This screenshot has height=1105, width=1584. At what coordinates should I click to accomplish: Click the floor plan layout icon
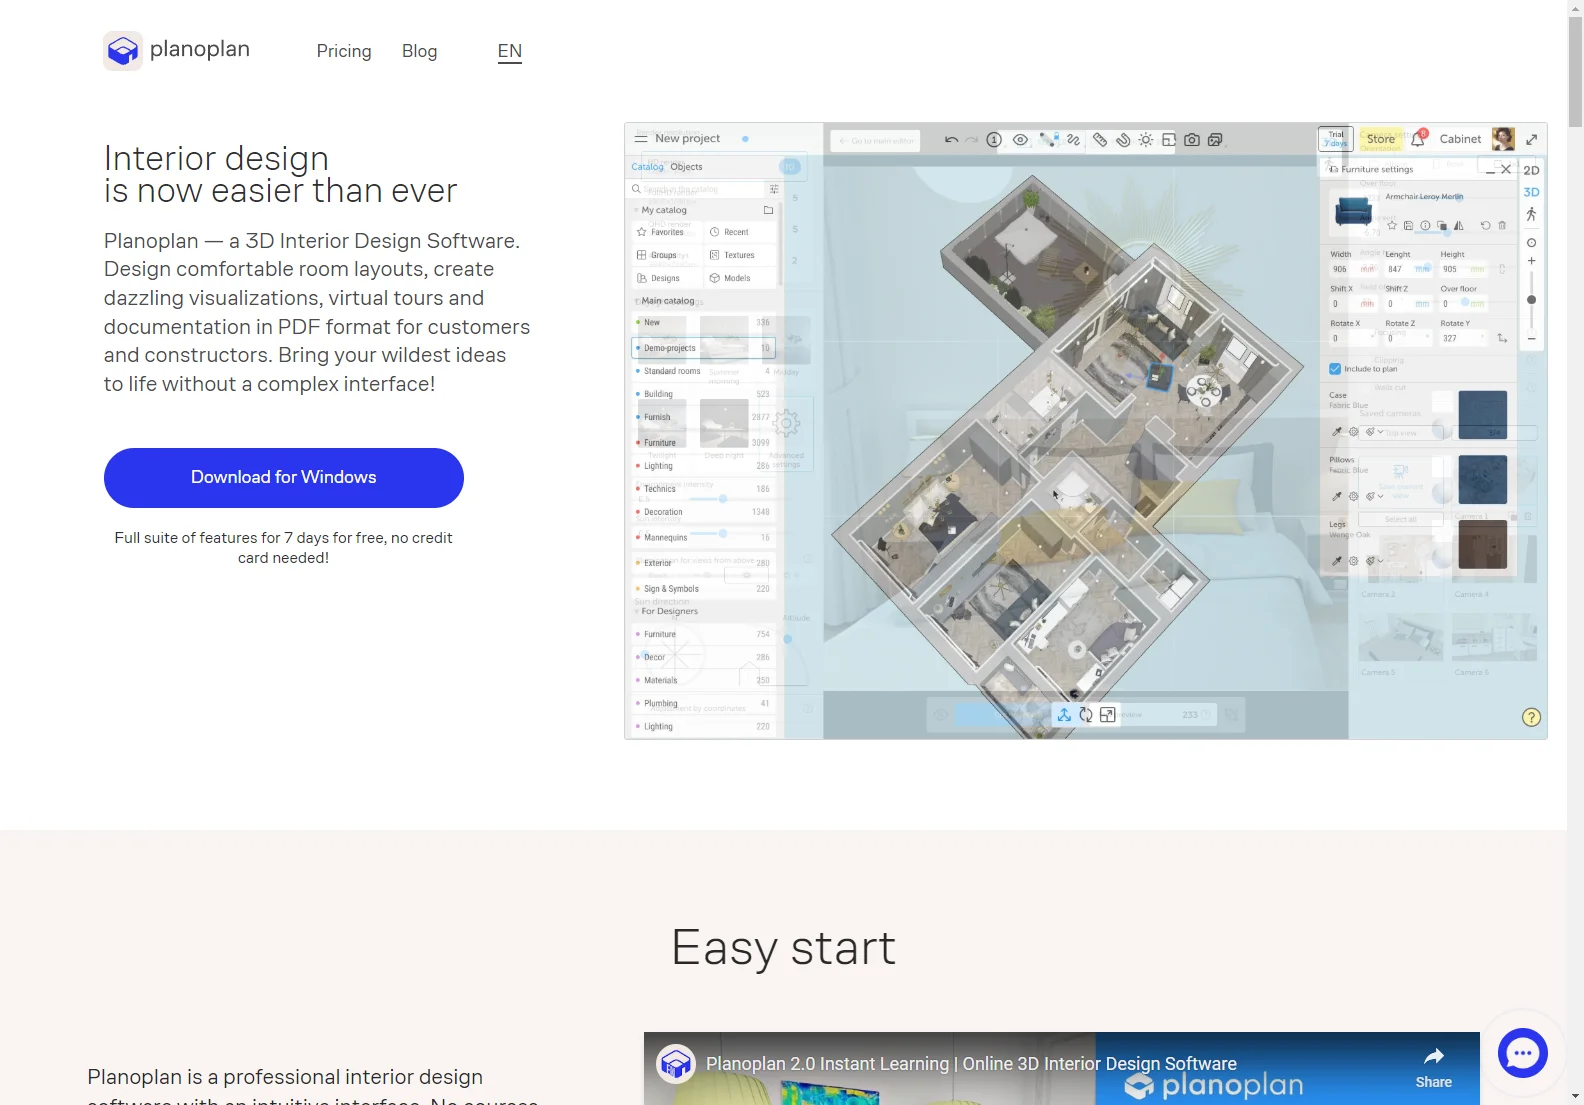[1169, 140]
